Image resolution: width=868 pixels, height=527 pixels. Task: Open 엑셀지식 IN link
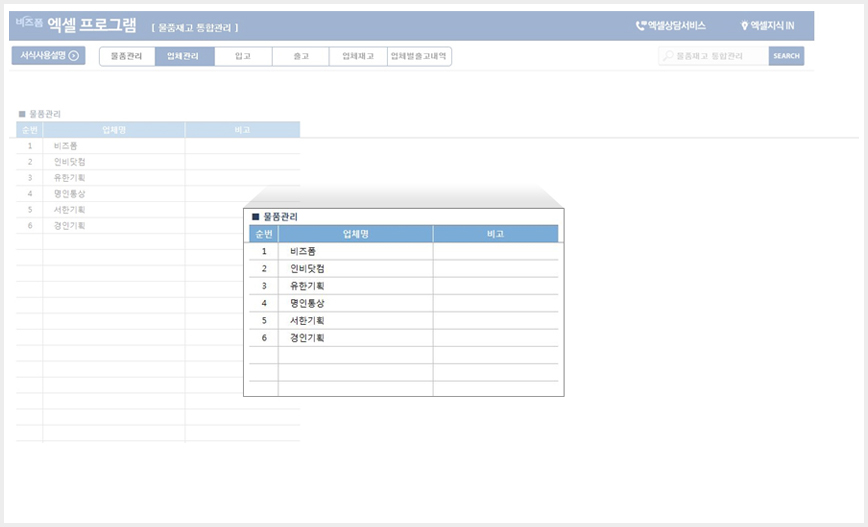click(x=768, y=25)
